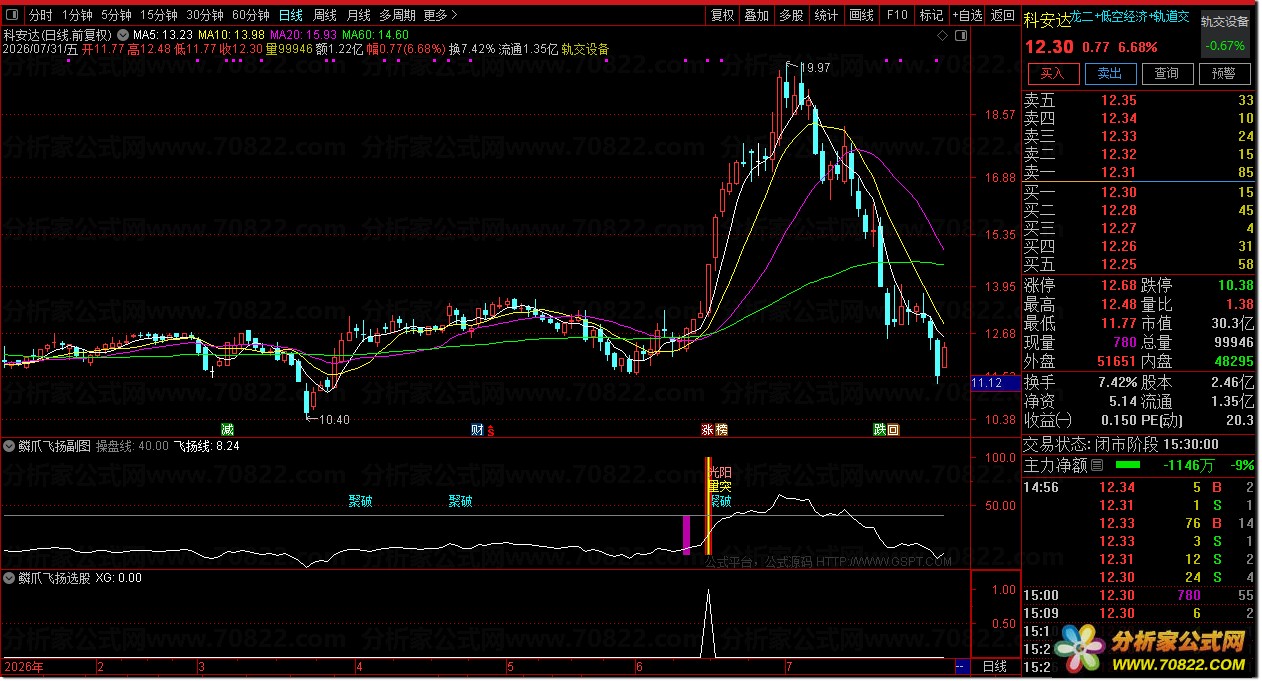Collapse the 麟爪飞扬选股 indicator panel arrow
The width and height of the screenshot is (1262, 681).
[x=9, y=578]
